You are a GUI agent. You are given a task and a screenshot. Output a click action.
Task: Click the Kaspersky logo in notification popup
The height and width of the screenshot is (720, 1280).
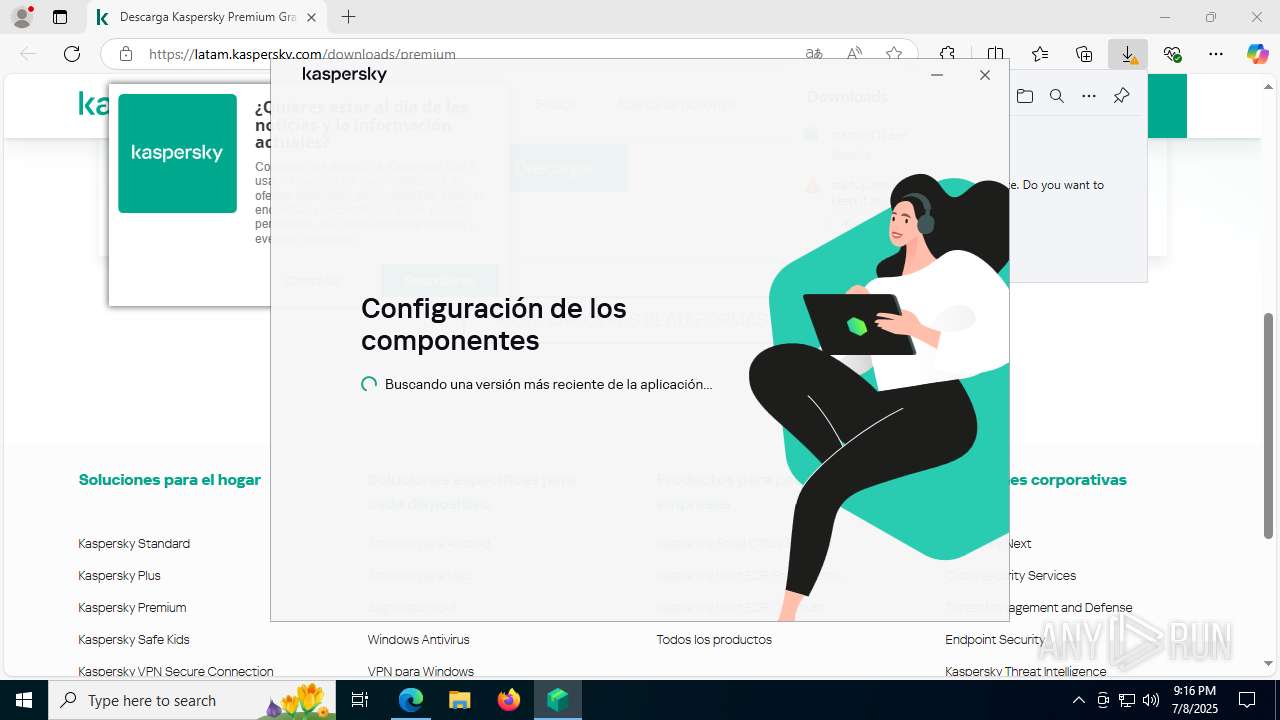point(177,153)
